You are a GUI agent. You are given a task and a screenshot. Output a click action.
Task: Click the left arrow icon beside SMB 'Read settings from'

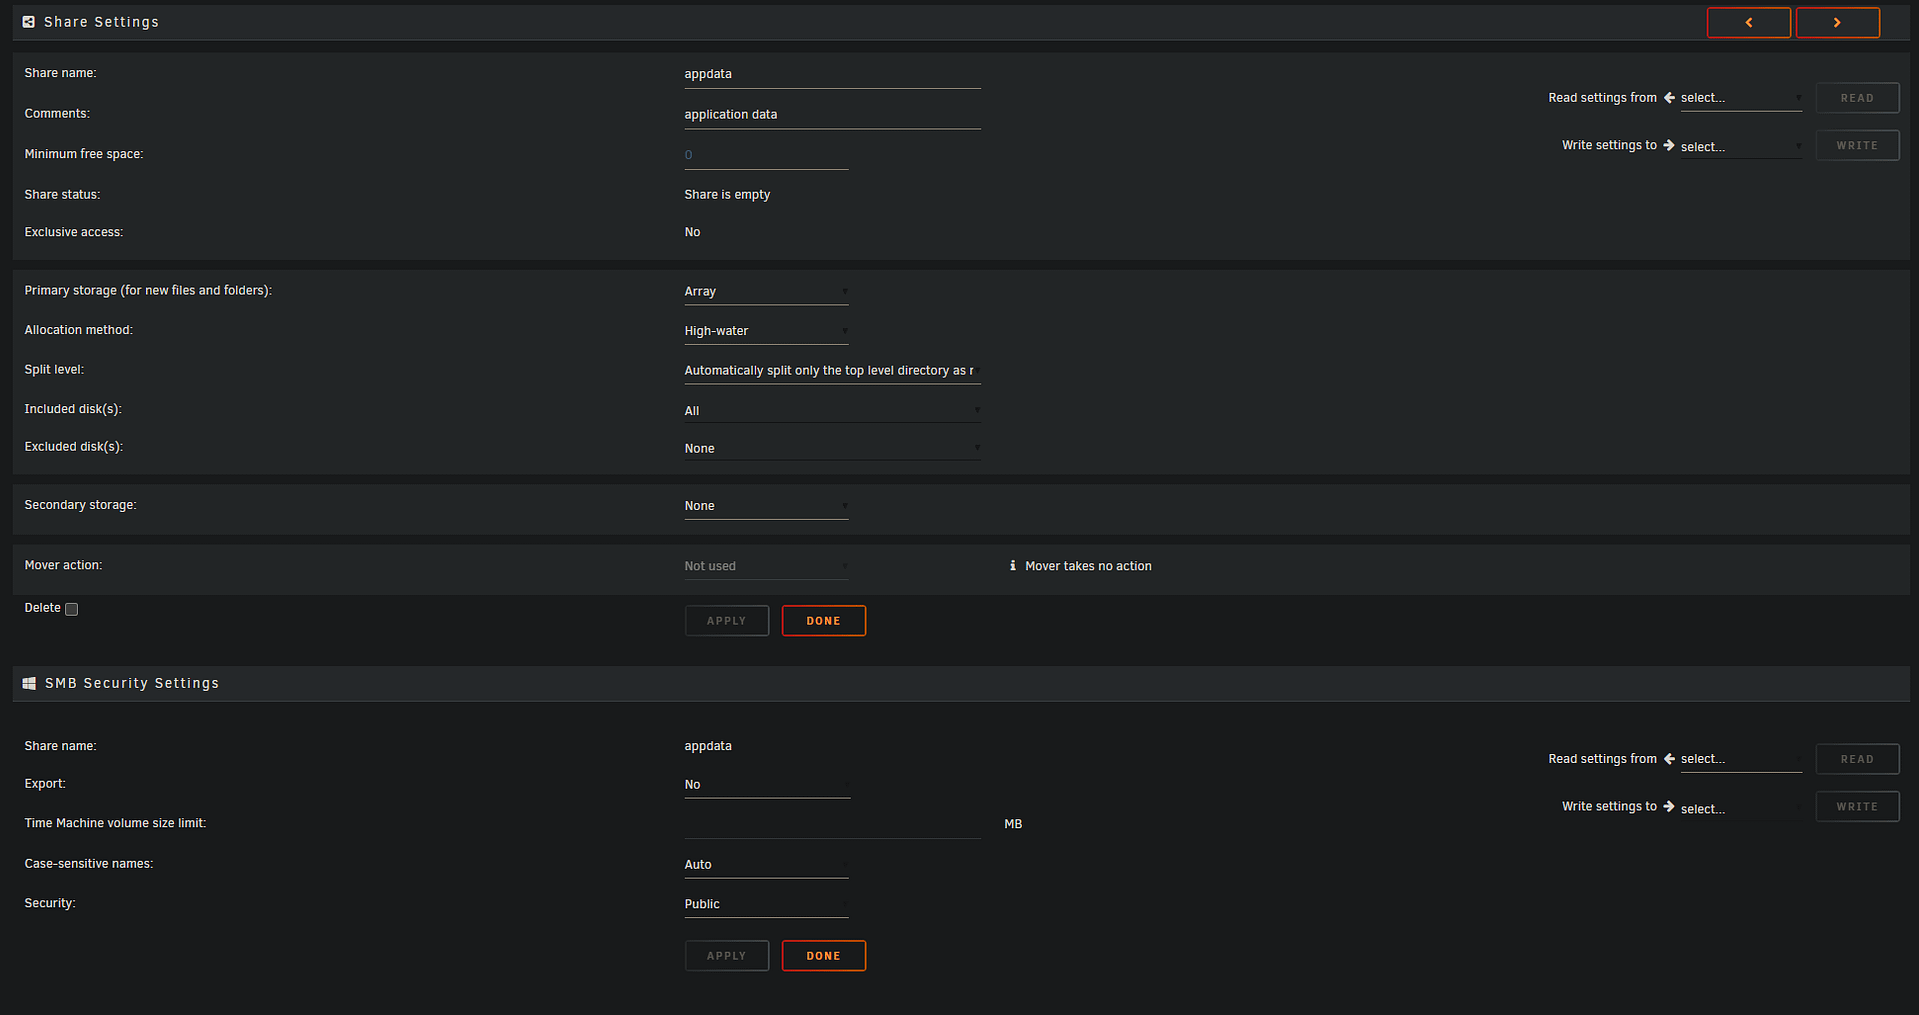[1668, 759]
